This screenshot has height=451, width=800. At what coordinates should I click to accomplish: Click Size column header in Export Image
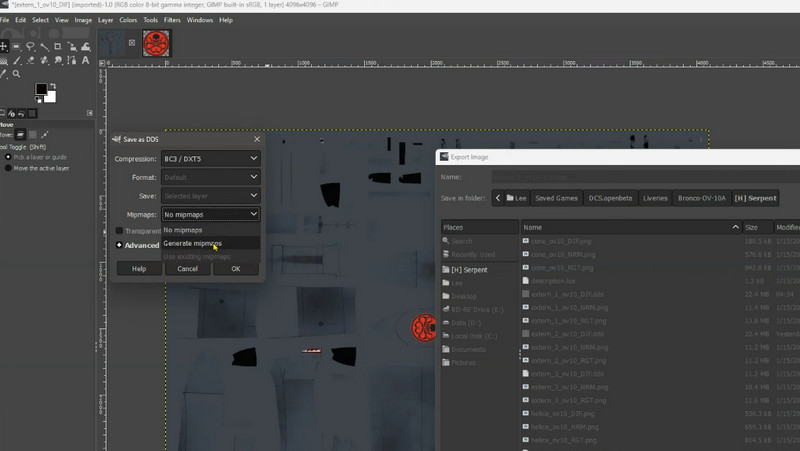(x=757, y=227)
